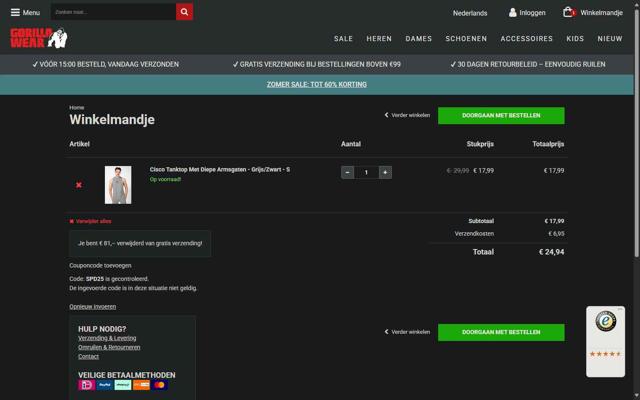The image size is (640, 400).
Task: Click the Home breadcrumb link
Action: (77, 108)
